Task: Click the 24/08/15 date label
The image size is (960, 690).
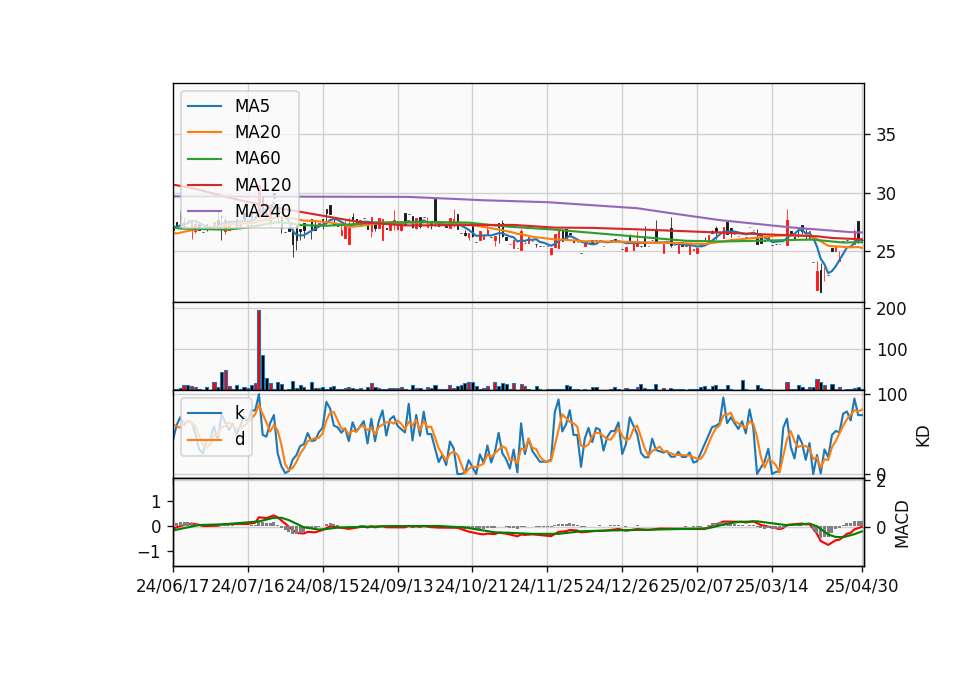Action: coord(323,586)
